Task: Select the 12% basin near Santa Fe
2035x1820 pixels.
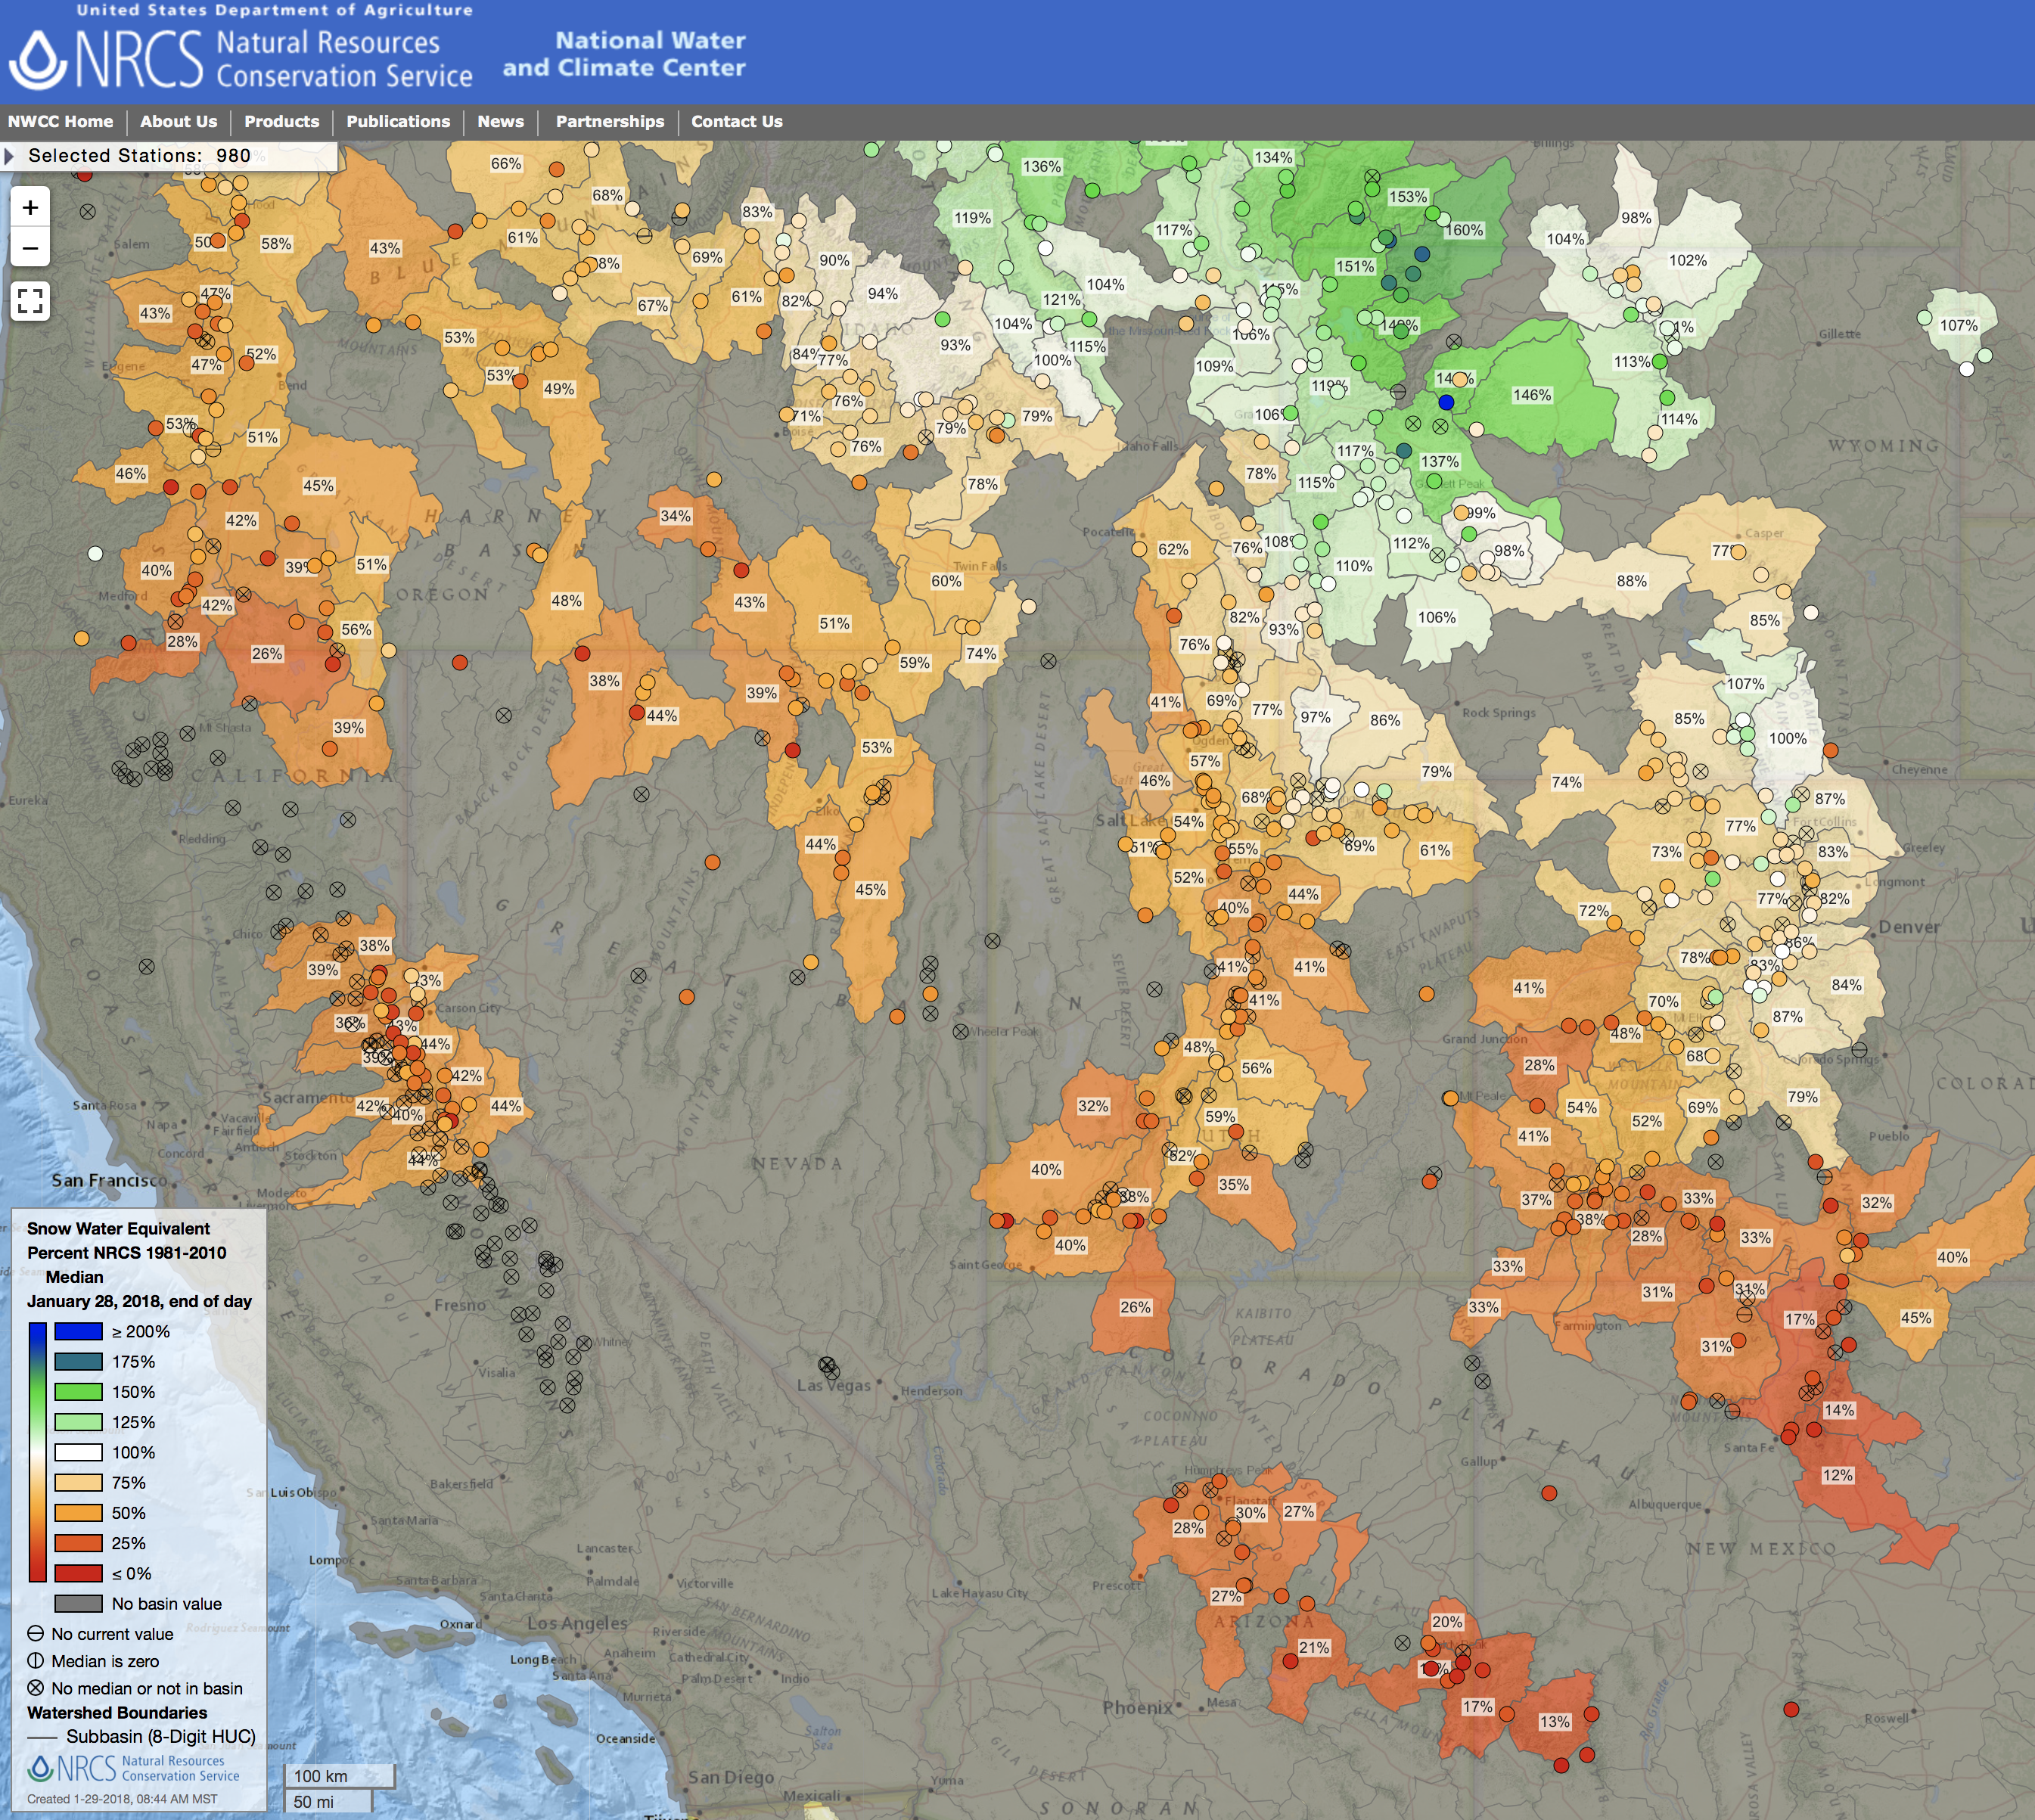Action: (x=1837, y=1476)
